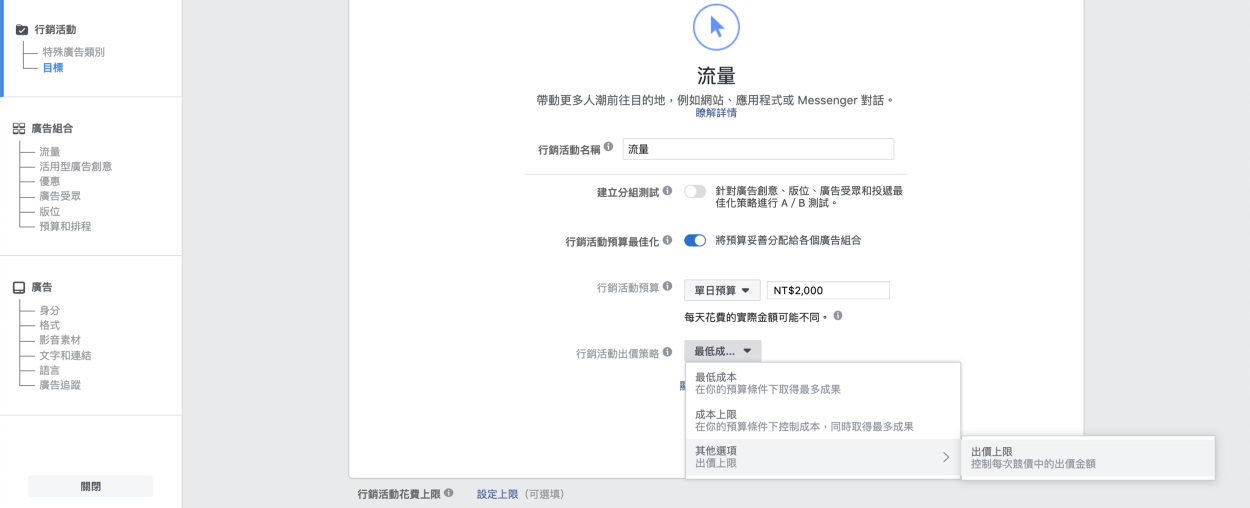Image resolution: width=1250 pixels, height=508 pixels.
Task: Click the 關閉 button
Action: click(x=90, y=486)
